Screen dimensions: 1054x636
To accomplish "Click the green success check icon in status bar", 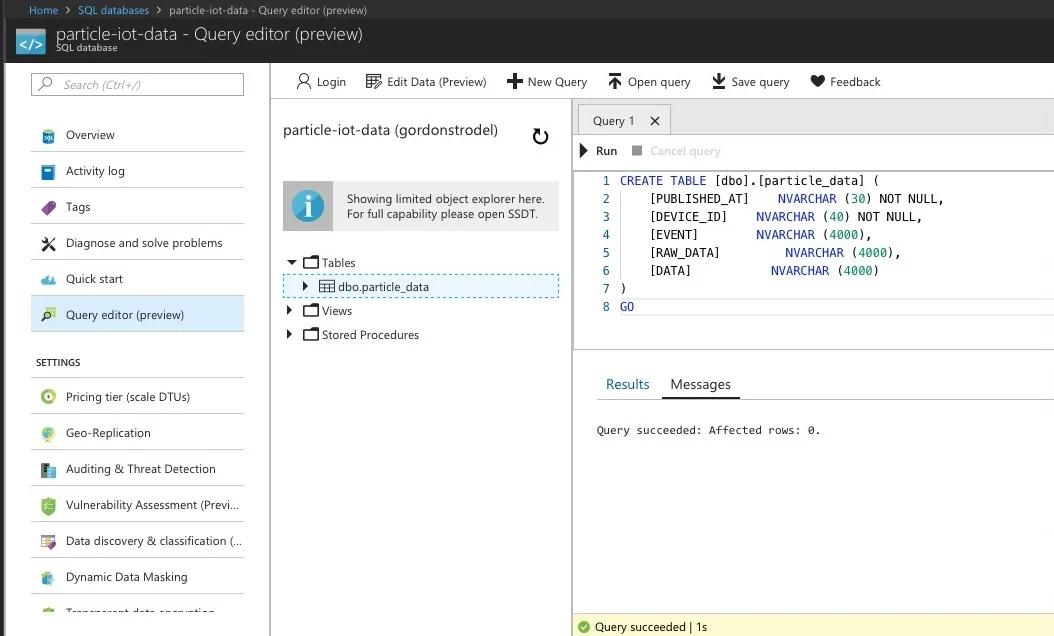I will [x=583, y=627].
